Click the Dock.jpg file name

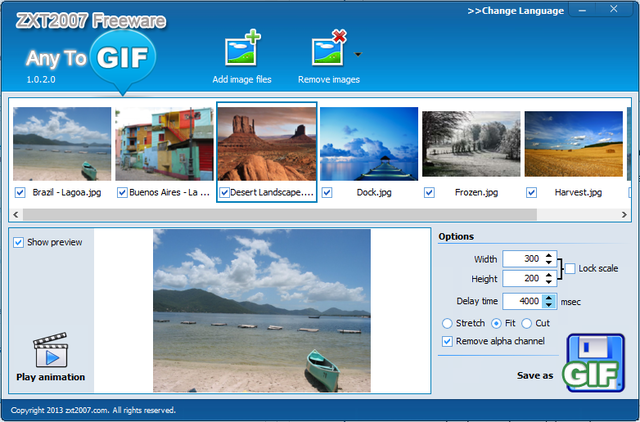click(x=374, y=192)
